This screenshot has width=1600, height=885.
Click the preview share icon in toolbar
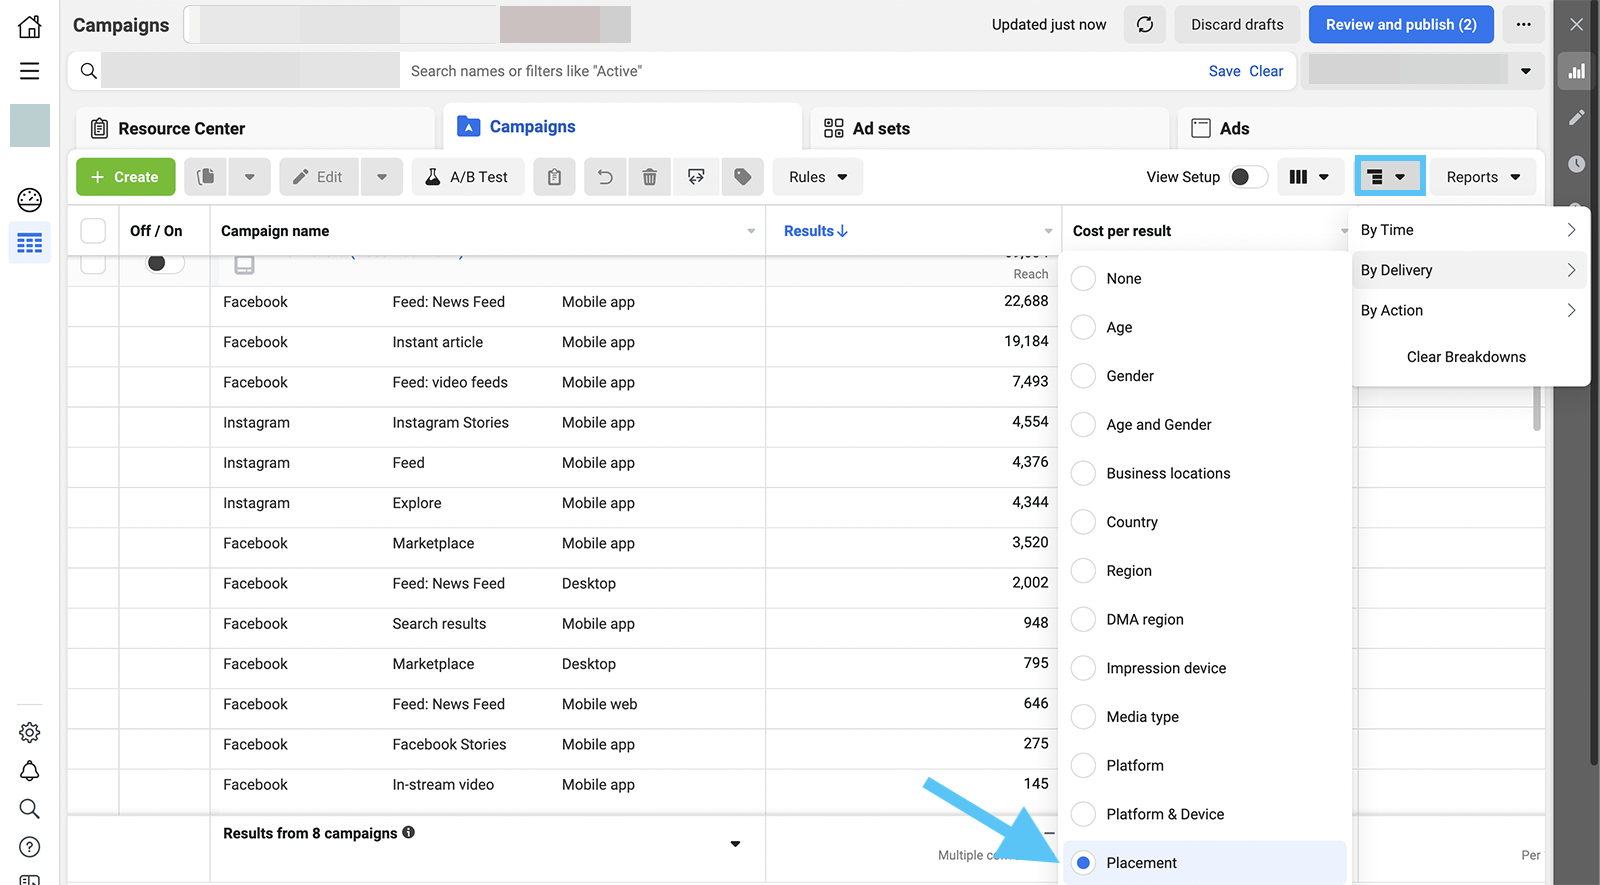coord(696,177)
